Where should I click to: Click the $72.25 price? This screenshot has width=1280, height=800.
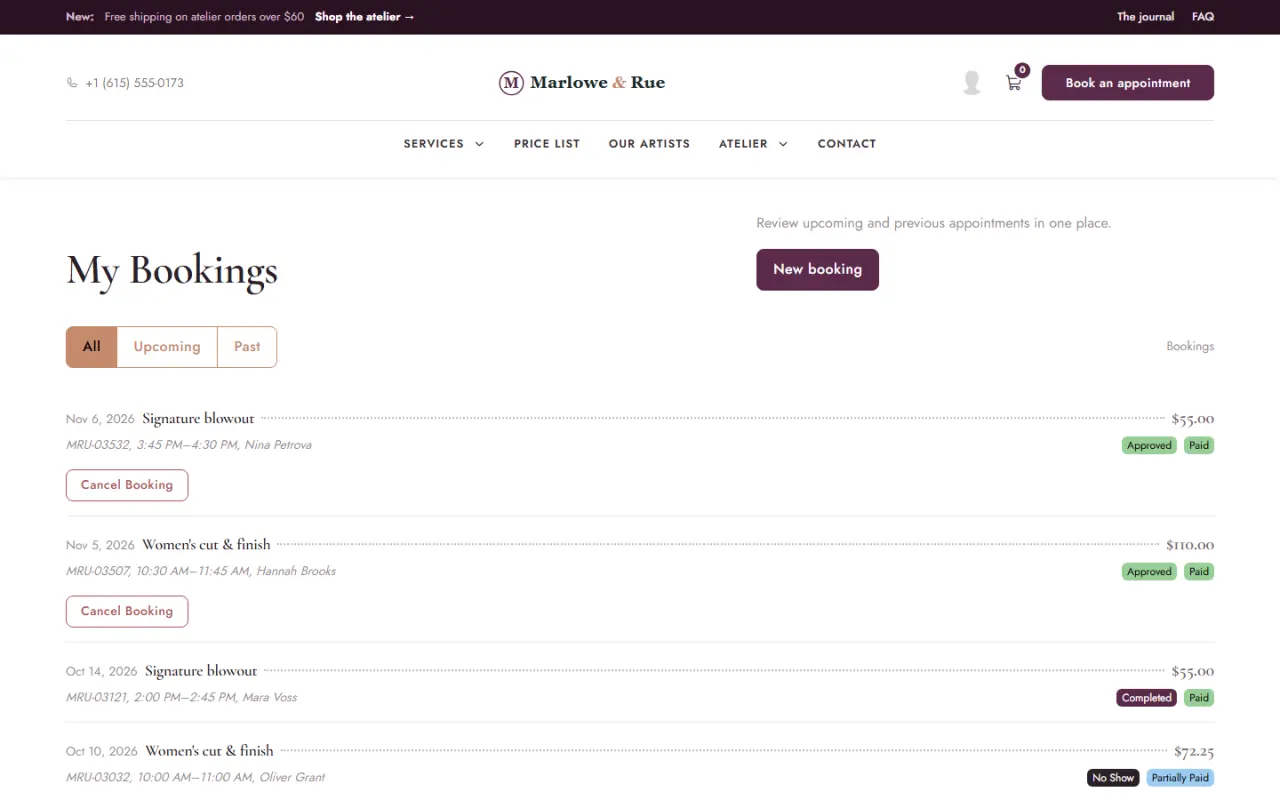(1194, 751)
